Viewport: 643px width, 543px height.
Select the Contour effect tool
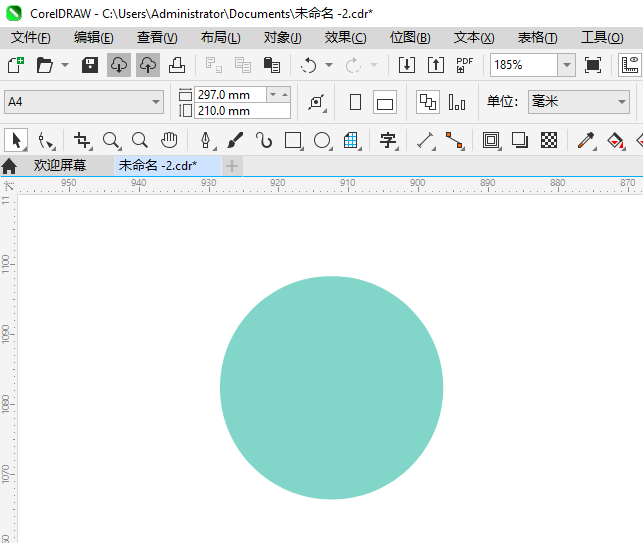[x=491, y=140]
